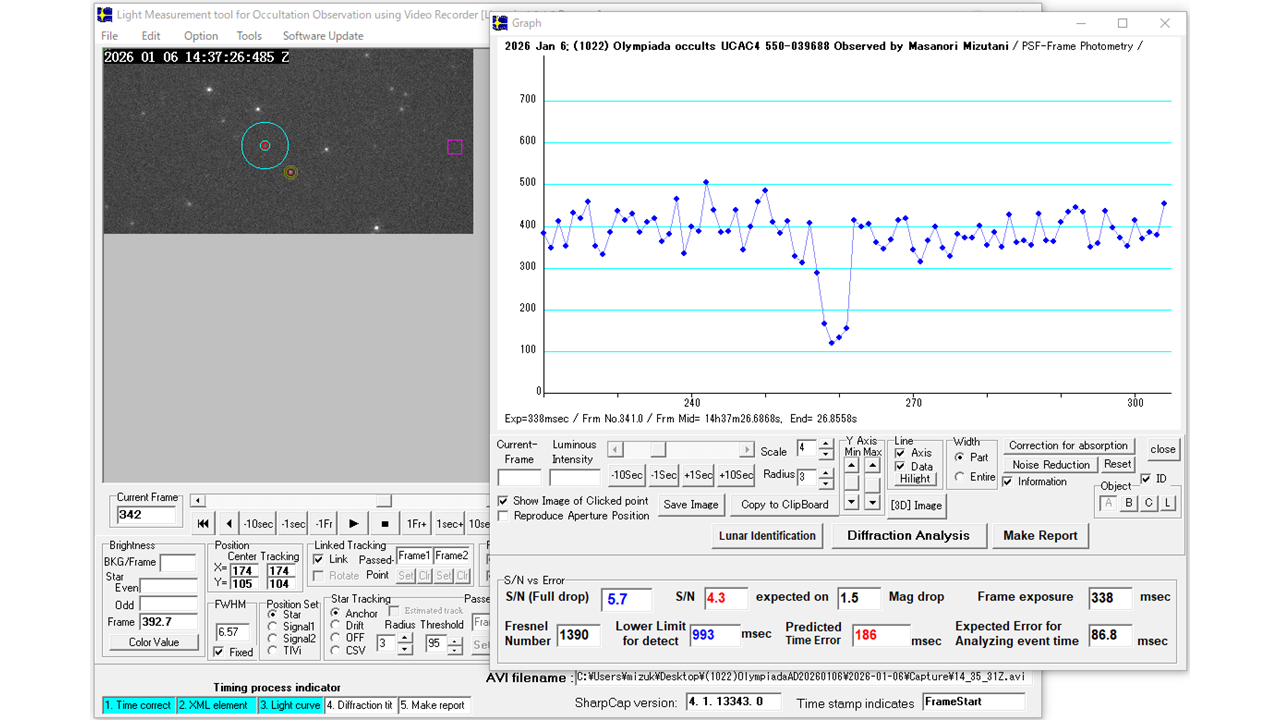Select object B in the Object group
The height and width of the screenshot is (720, 1280).
coord(1129,503)
